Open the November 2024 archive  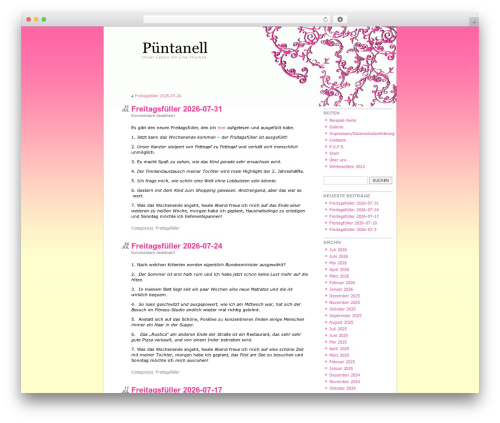pyautogui.click(x=344, y=382)
